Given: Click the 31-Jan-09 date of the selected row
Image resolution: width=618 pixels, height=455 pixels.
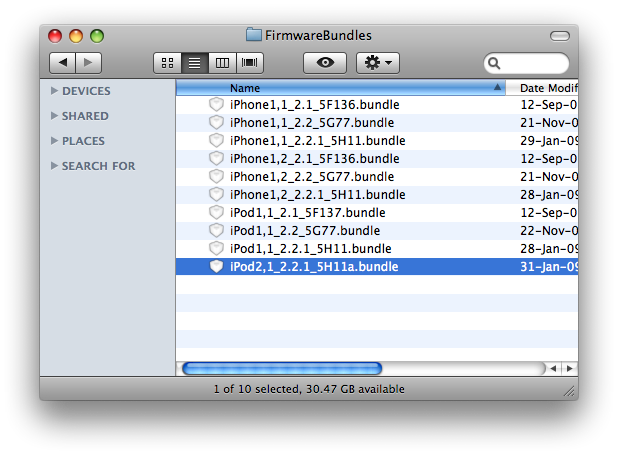Looking at the screenshot, I should 549,267.
